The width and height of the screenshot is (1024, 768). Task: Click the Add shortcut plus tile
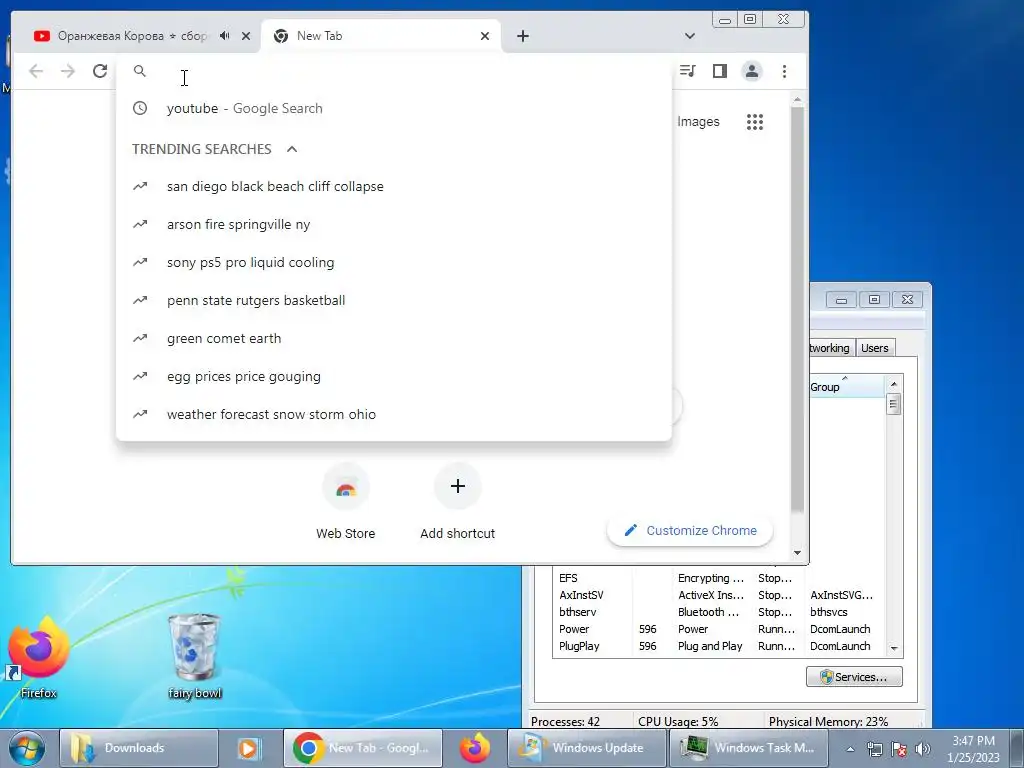(x=457, y=502)
